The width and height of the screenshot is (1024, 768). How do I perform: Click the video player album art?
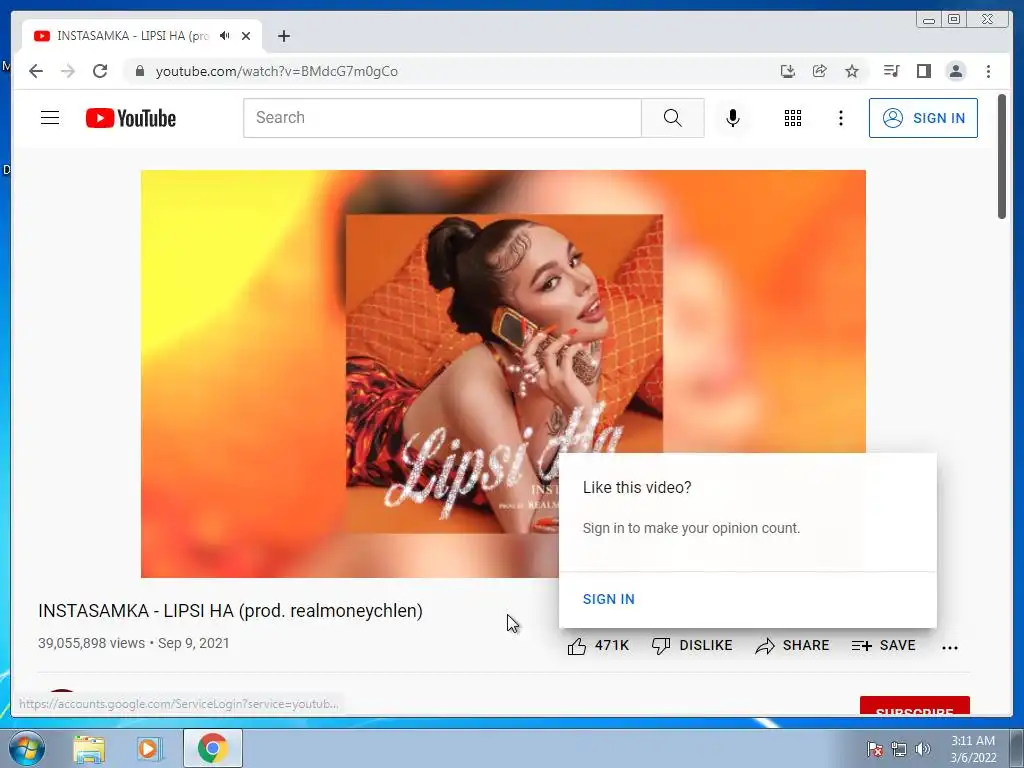(503, 374)
